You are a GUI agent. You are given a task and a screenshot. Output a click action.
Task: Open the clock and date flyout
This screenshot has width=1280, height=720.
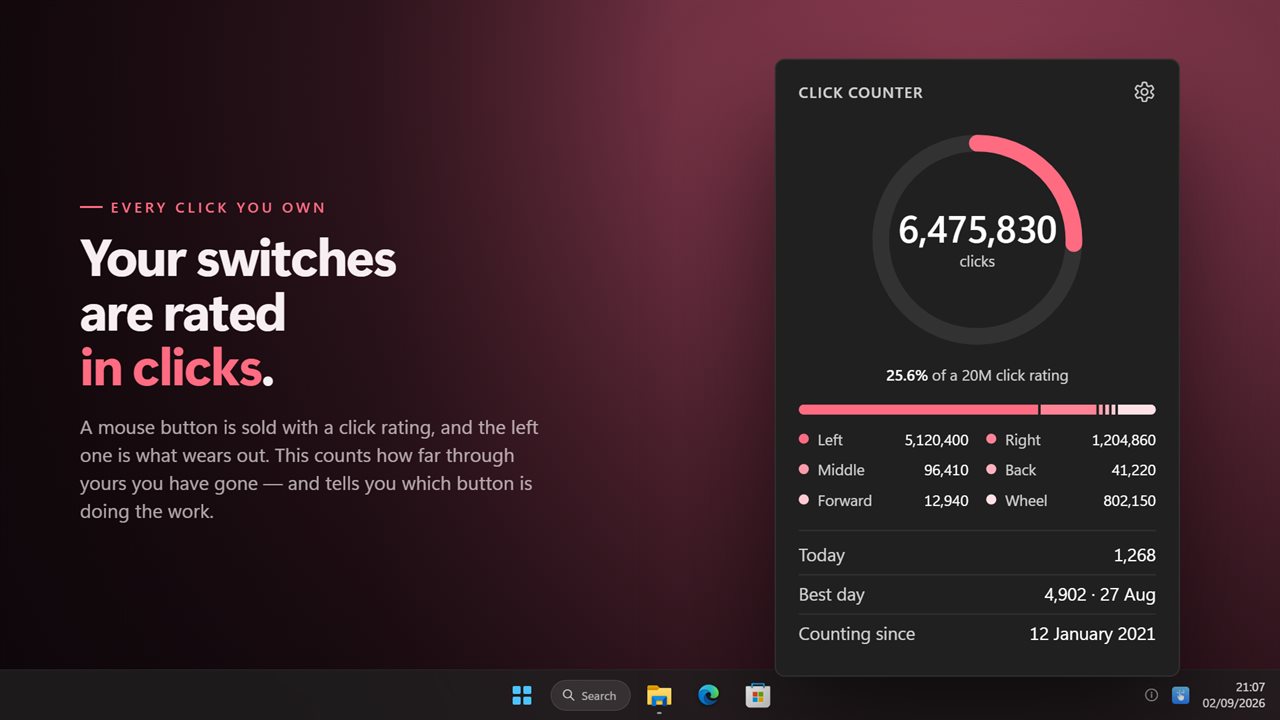point(1236,695)
